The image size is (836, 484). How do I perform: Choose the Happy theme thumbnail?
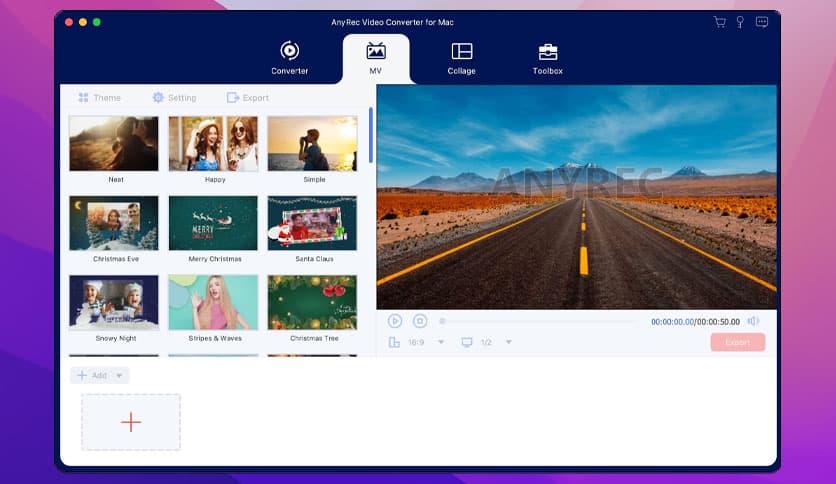click(213, 144)
